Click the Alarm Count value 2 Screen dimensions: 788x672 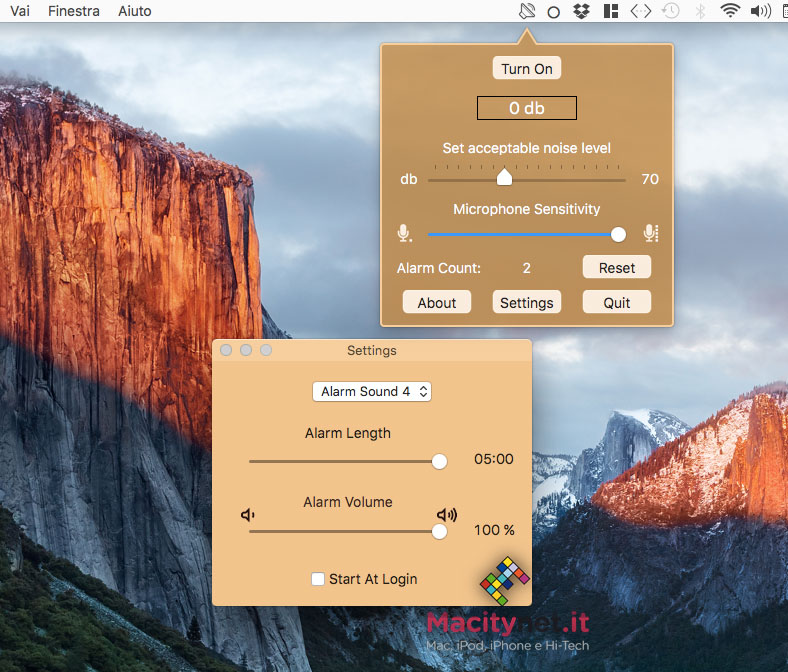526,268
